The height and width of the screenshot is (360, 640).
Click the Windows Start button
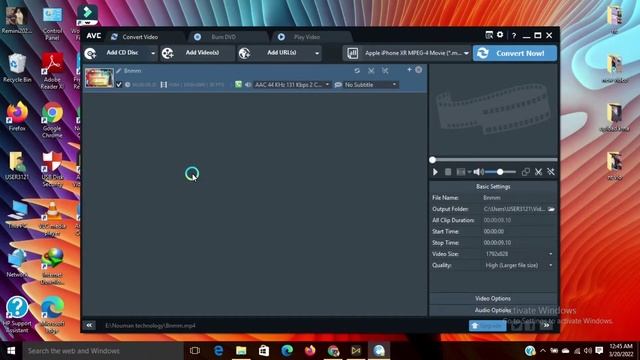(11, 351)
